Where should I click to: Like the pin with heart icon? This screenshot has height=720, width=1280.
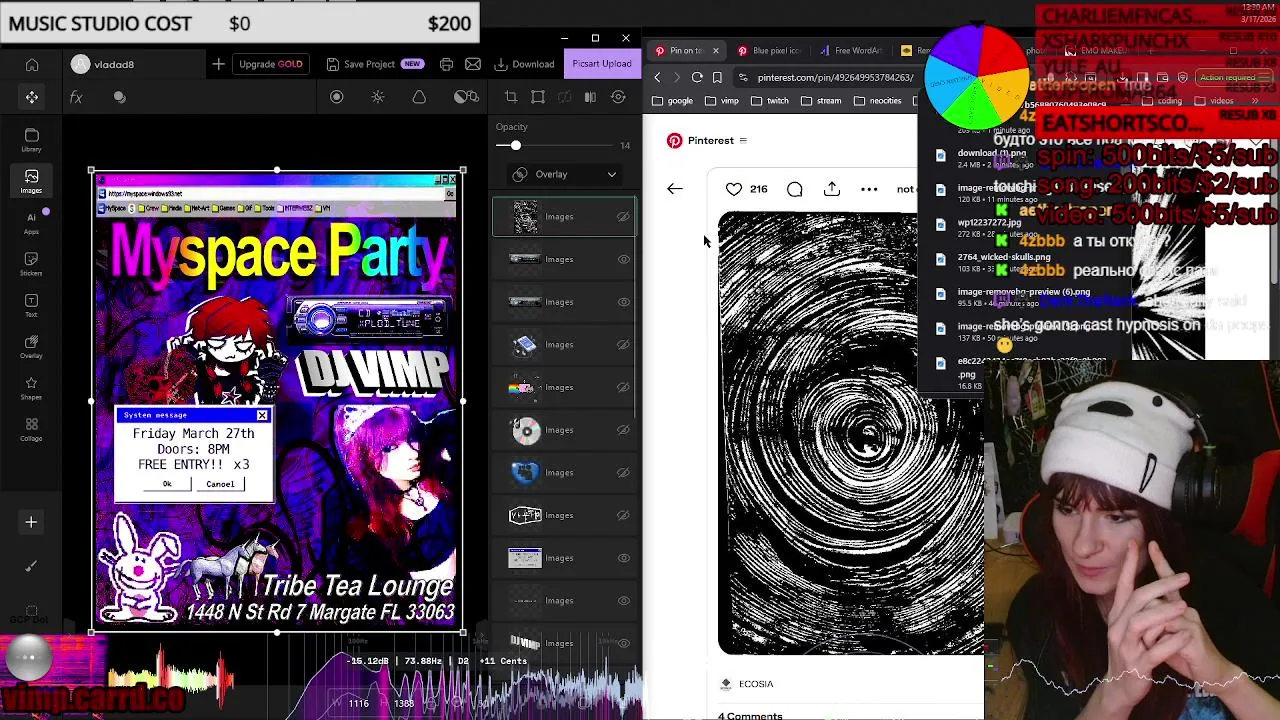click(x=734, y=189)
